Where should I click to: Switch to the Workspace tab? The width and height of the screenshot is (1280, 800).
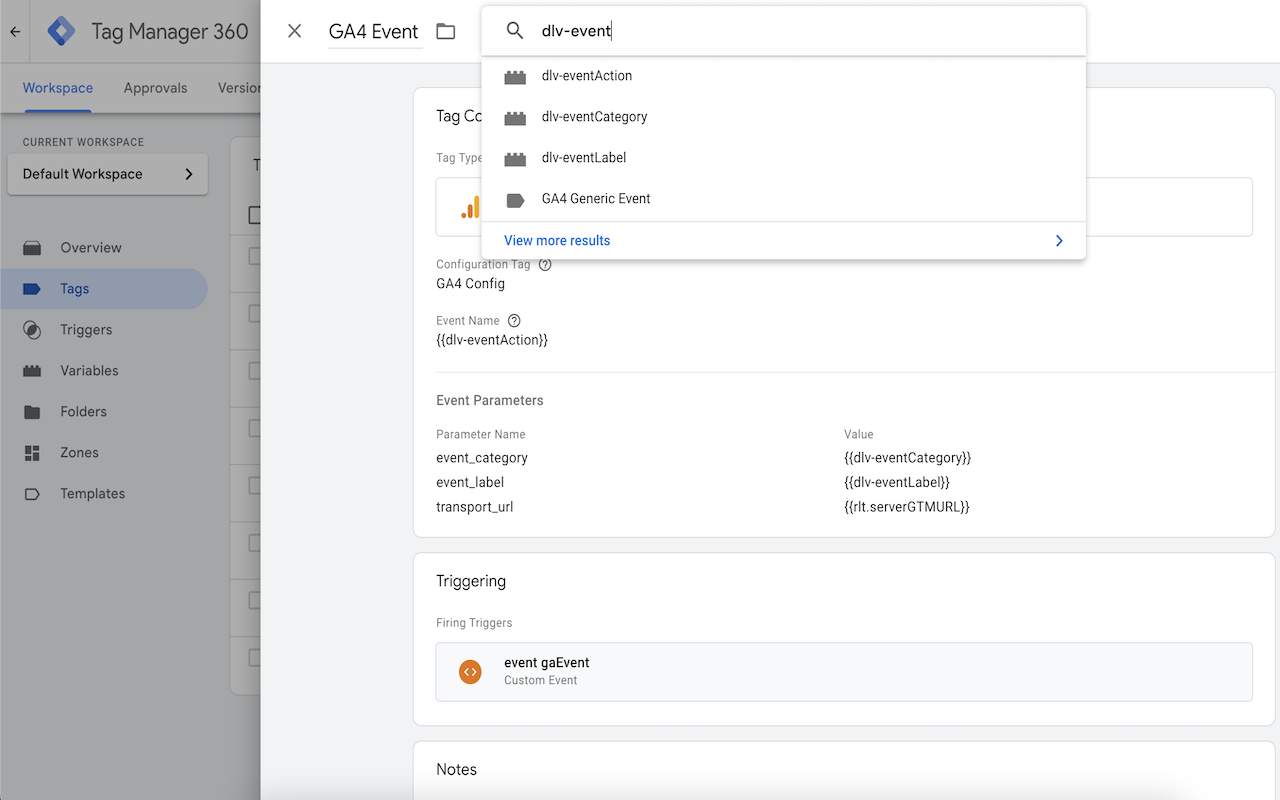point(58,88)
